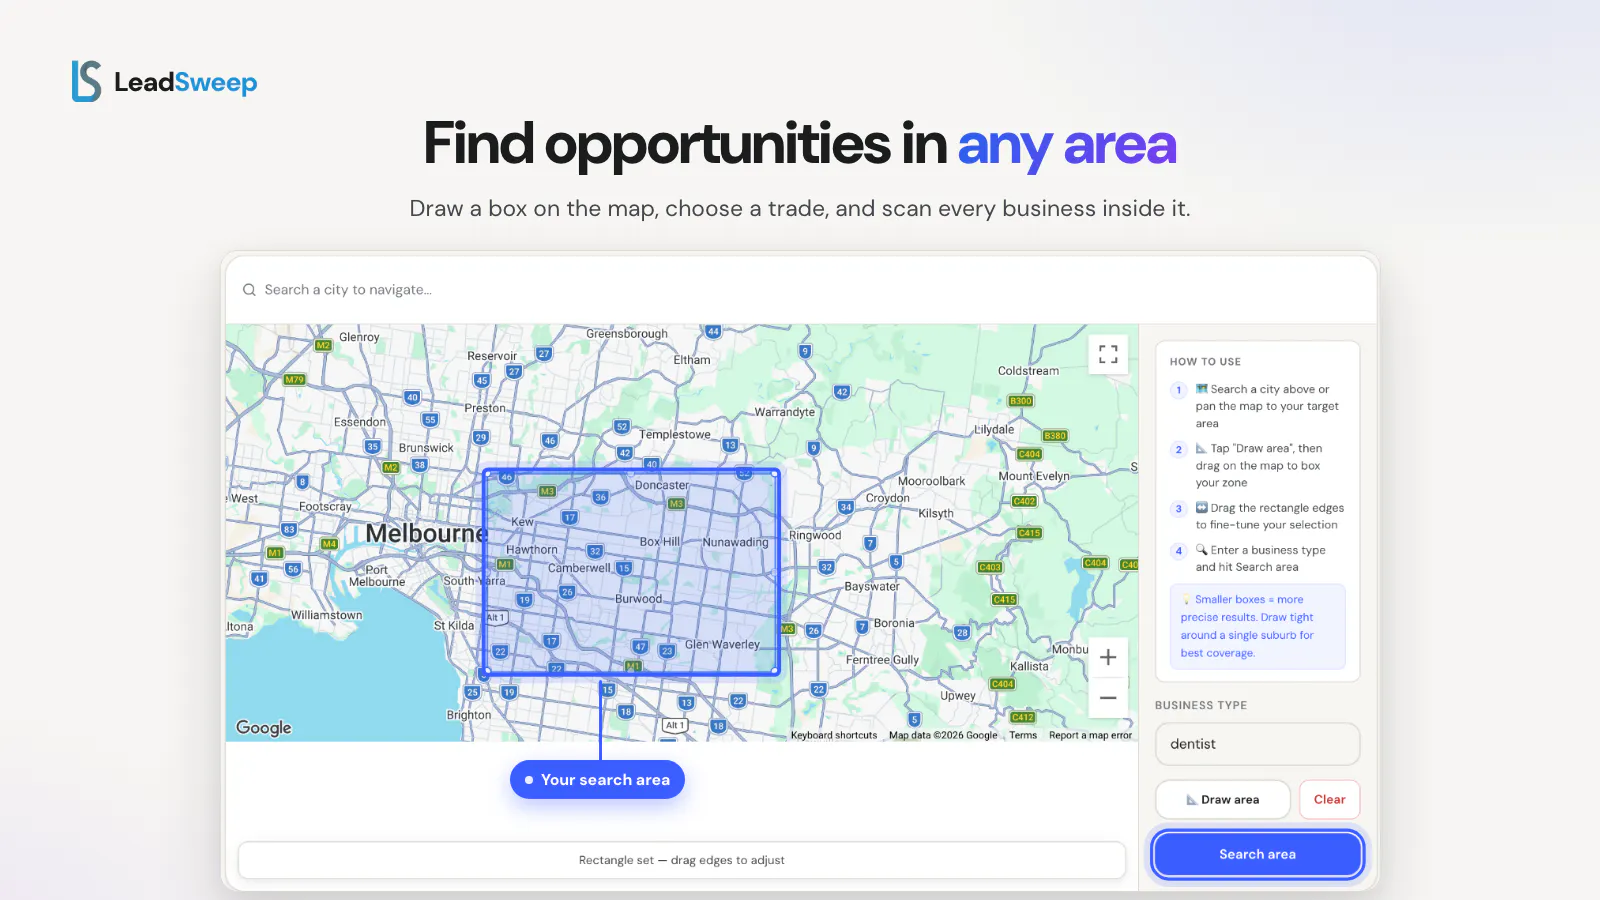Click the Doncaster label on the map
Screen dimensions: 1600x900
[x=662, y=485]
